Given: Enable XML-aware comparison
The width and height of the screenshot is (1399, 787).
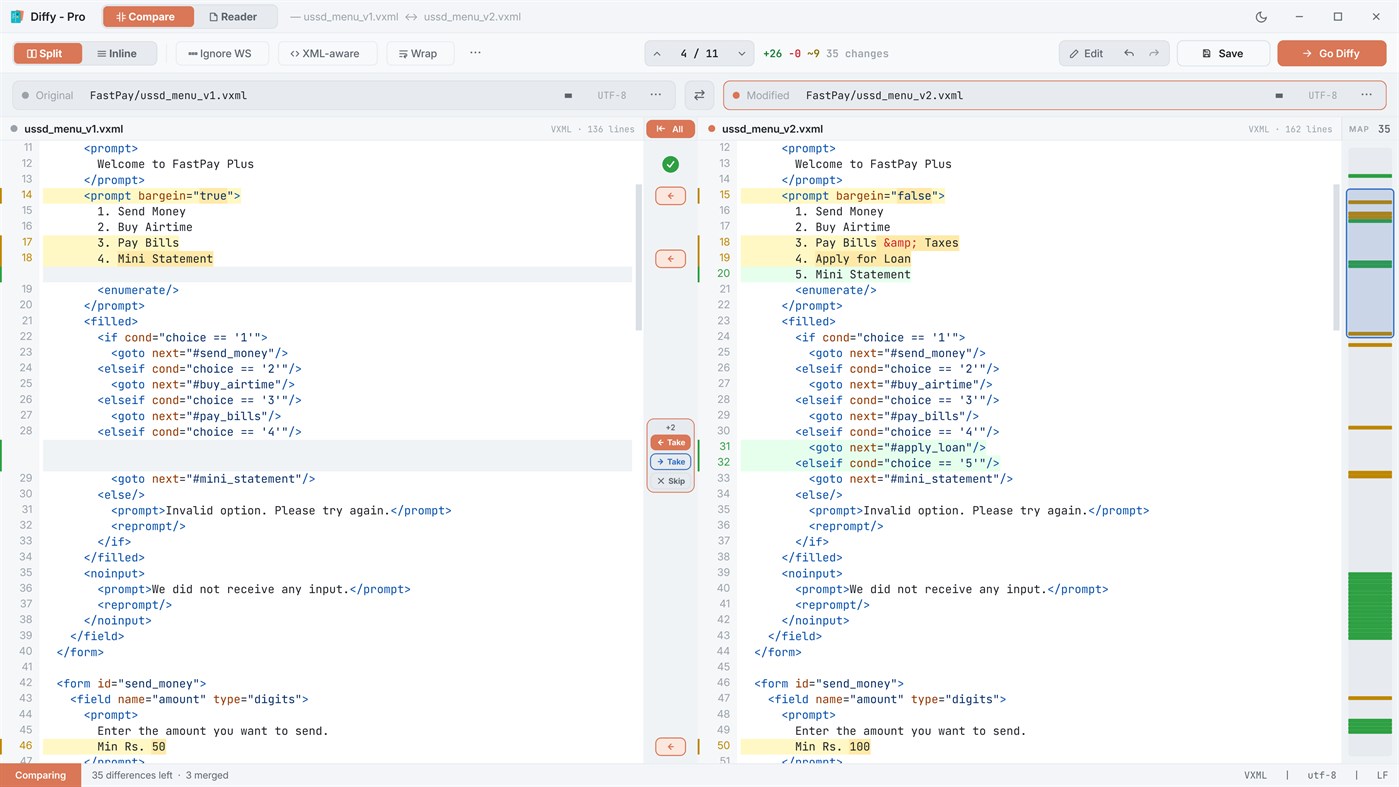Looking at the screenshot, I should point(326,53).
